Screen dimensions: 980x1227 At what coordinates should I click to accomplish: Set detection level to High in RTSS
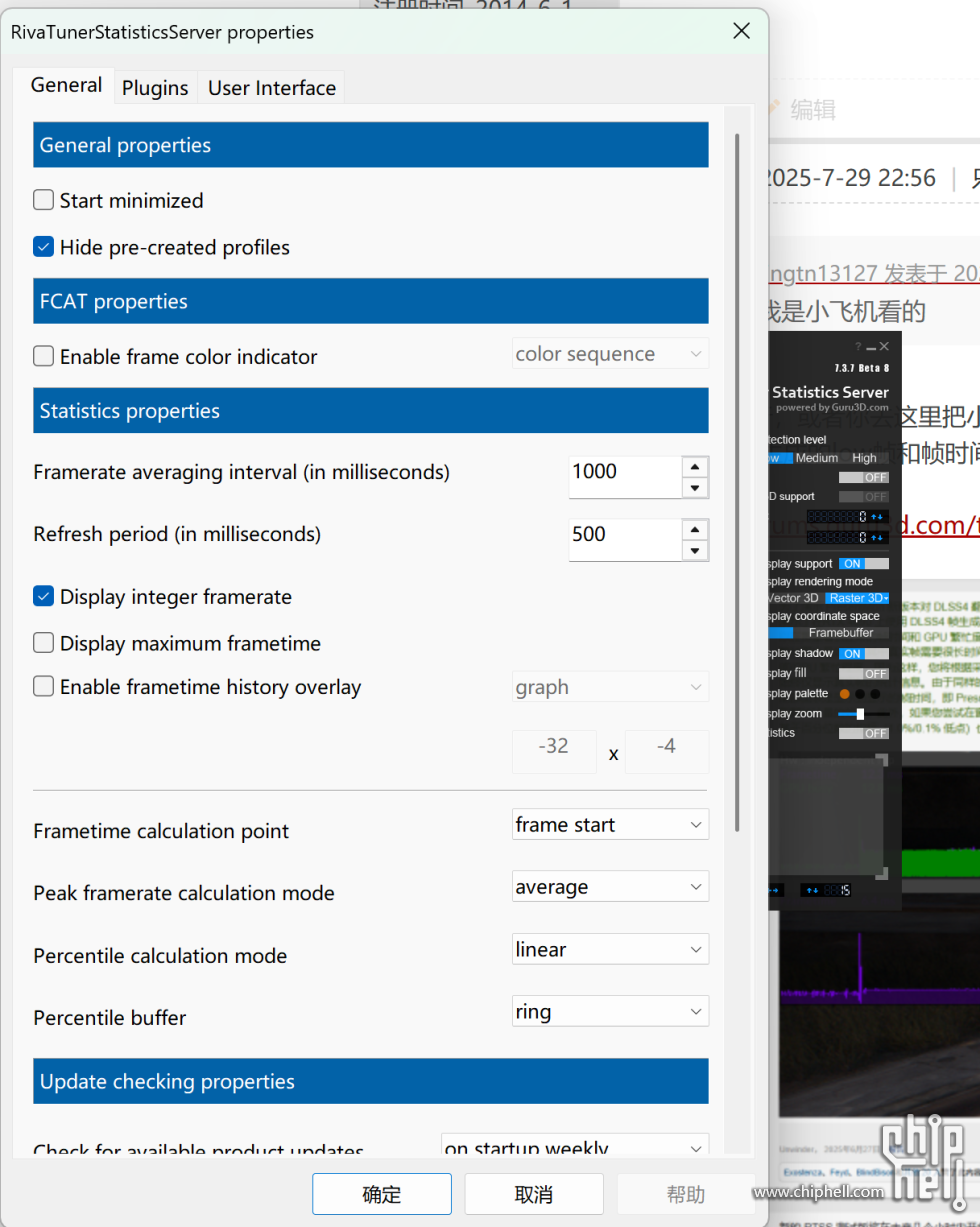865,458
